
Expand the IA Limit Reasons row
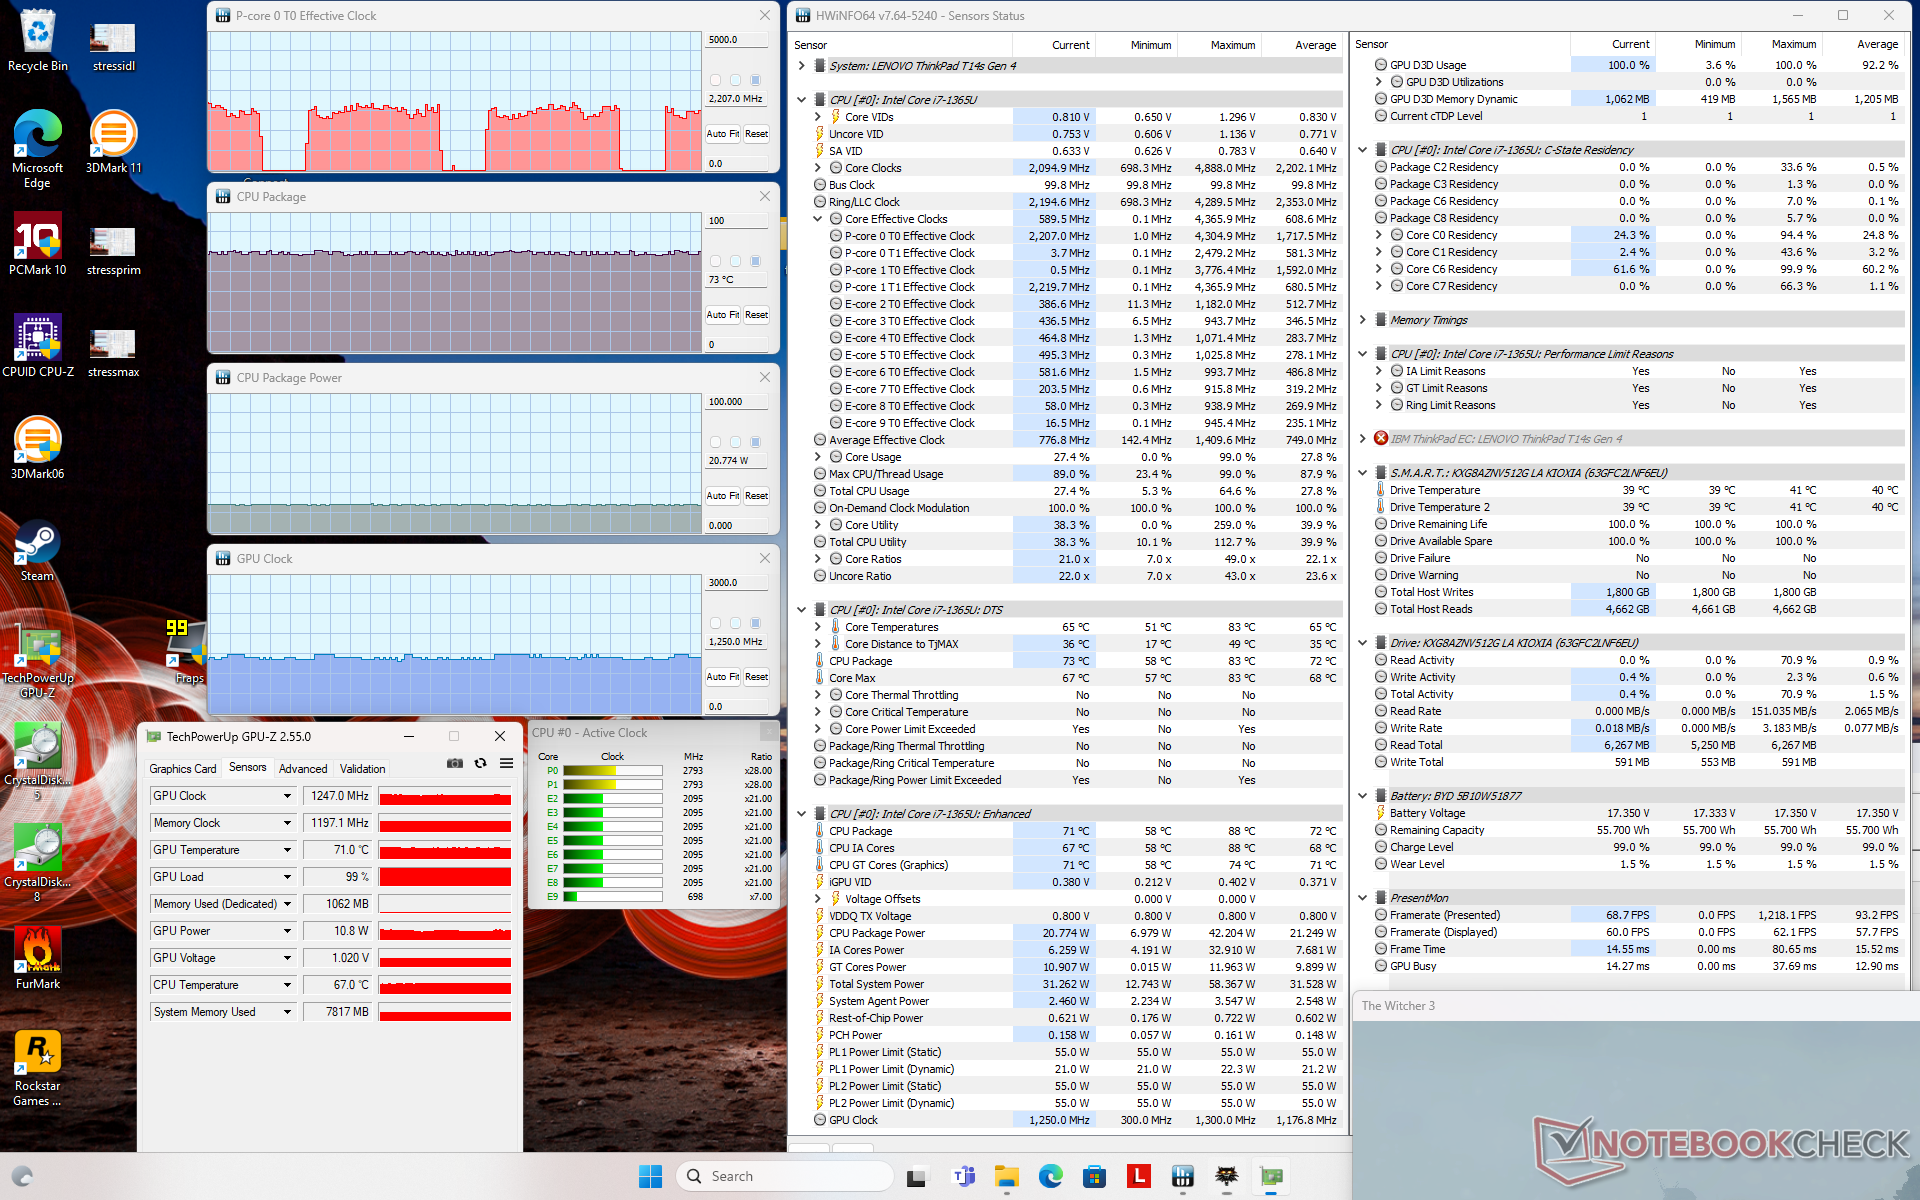(1379, 371)
